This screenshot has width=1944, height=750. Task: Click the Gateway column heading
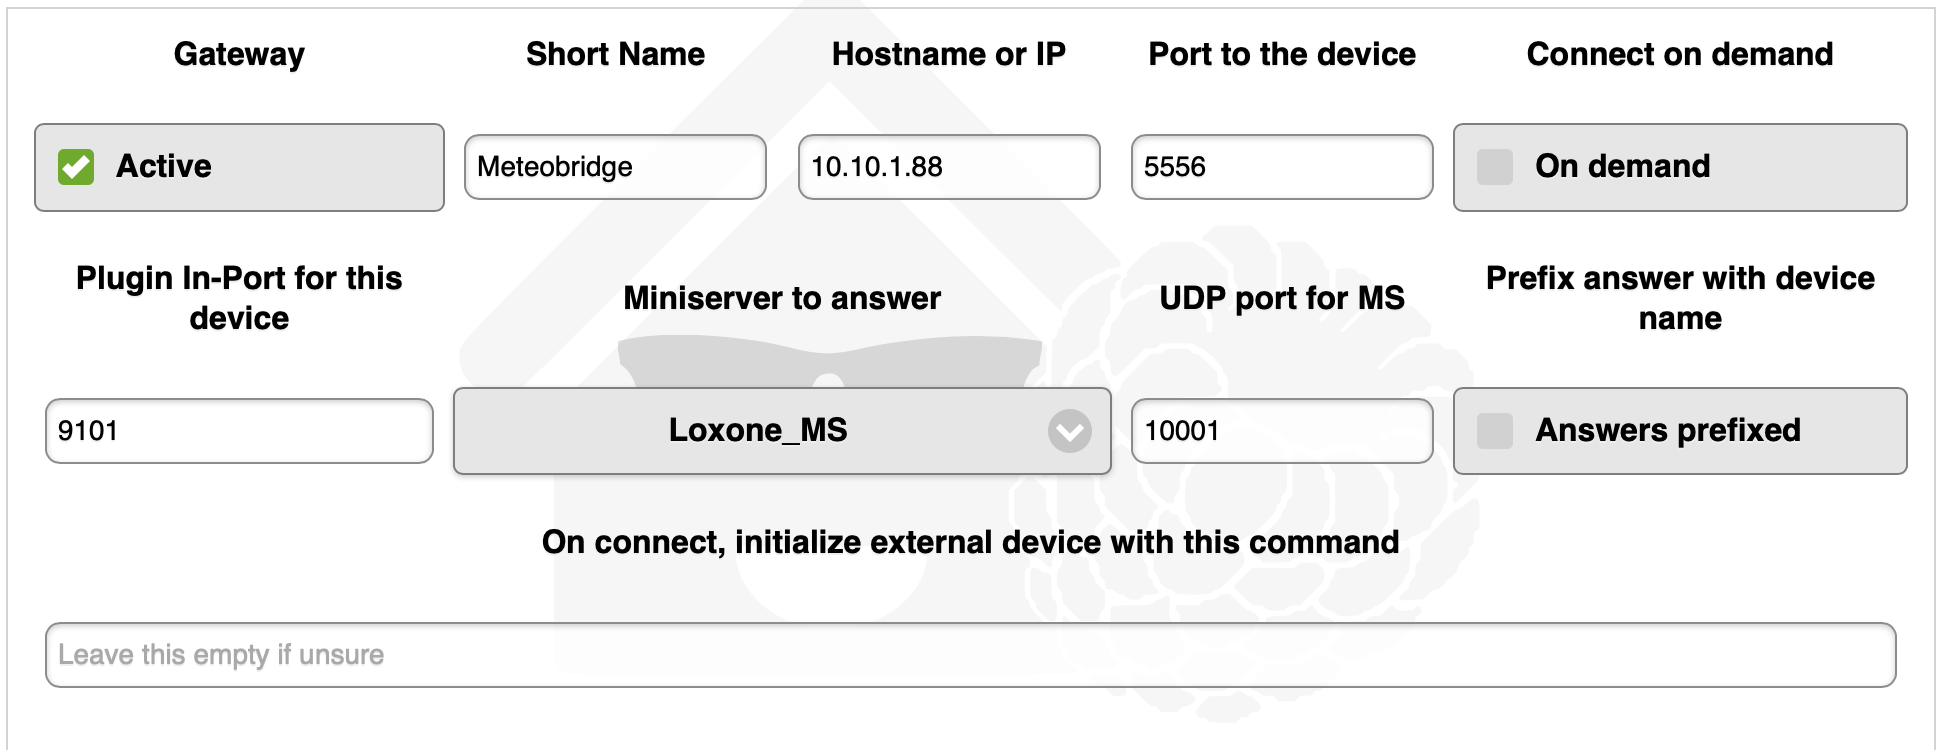click(239, 54)
